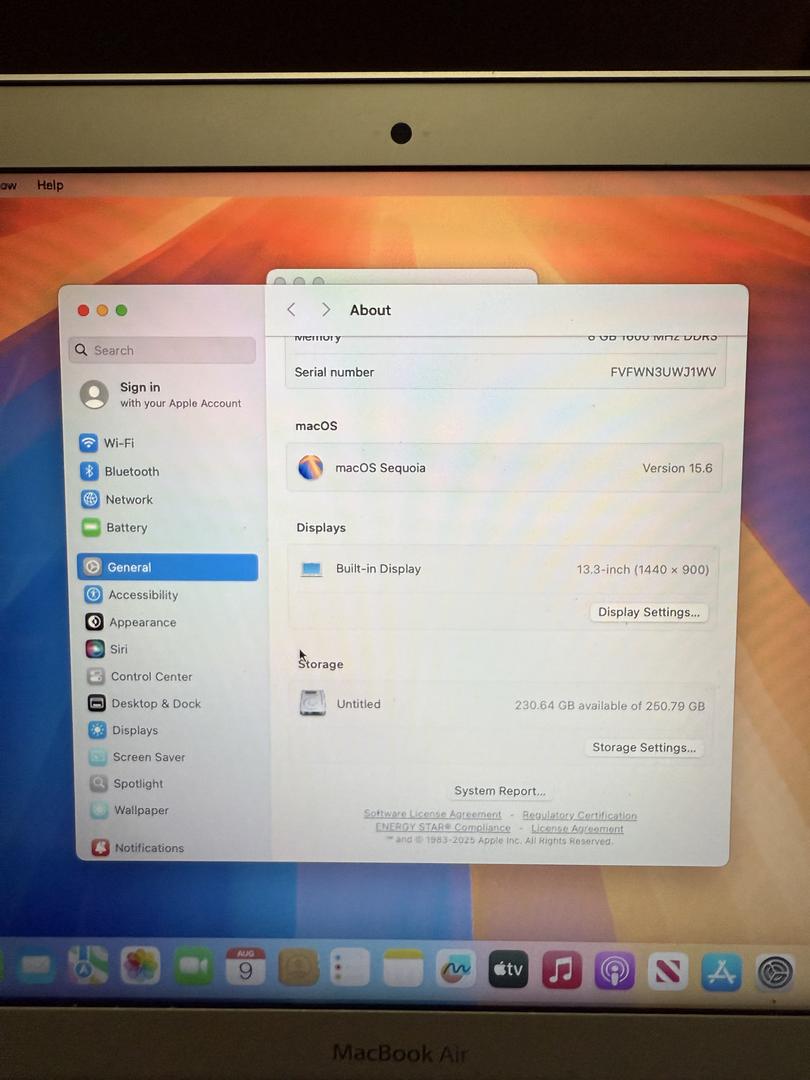Click the serial number value FVFWN3UWJ1WV

[663, 372]
